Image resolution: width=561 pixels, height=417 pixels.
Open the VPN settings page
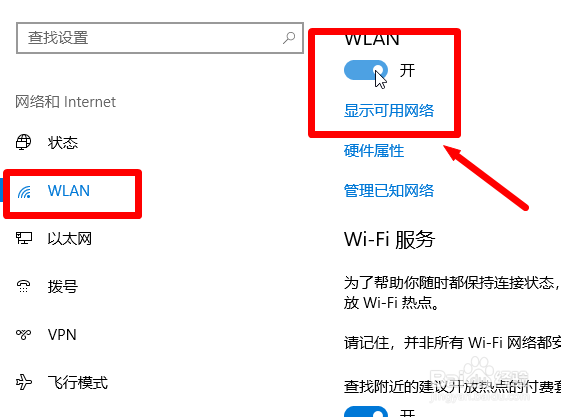click(x=62, y=335)
